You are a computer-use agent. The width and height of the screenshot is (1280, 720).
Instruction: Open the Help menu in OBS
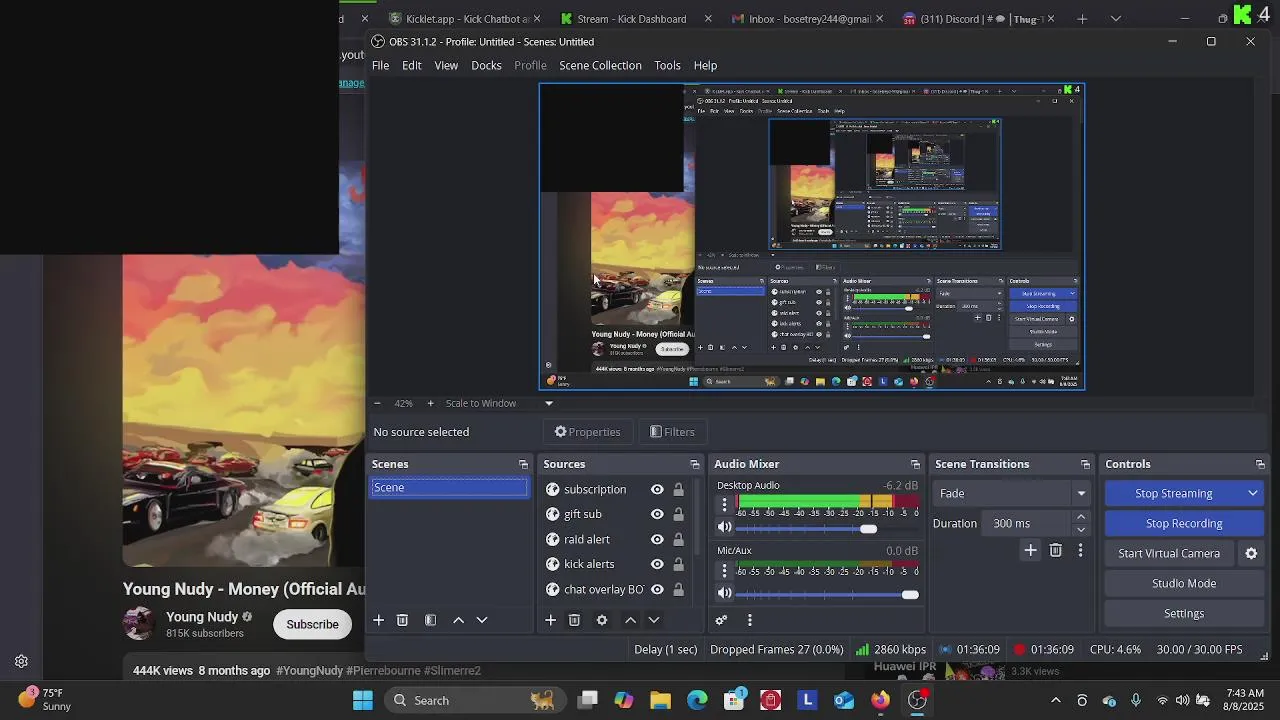point(705,65)
